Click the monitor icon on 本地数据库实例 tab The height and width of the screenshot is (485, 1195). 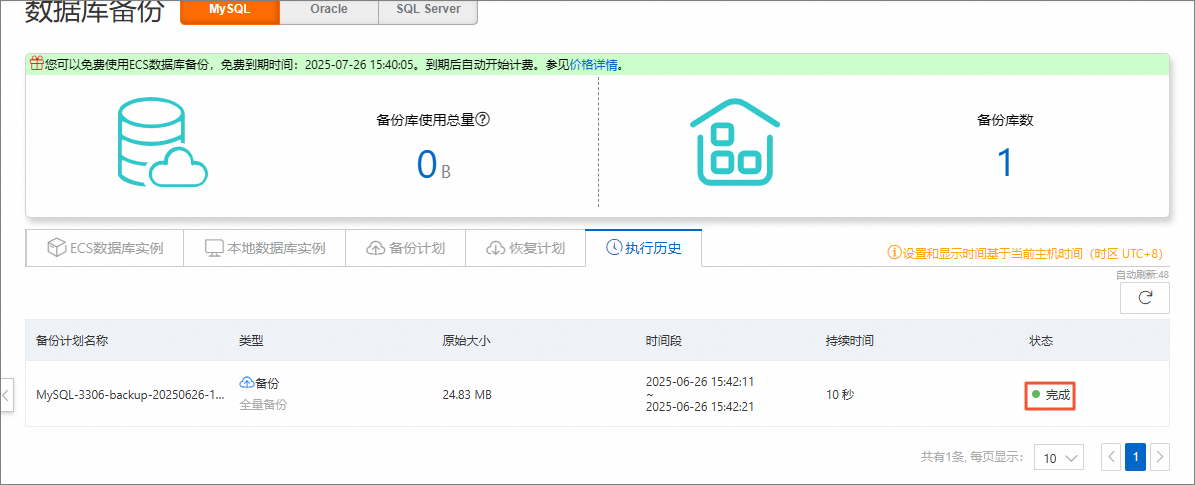[x=214, y=248]
